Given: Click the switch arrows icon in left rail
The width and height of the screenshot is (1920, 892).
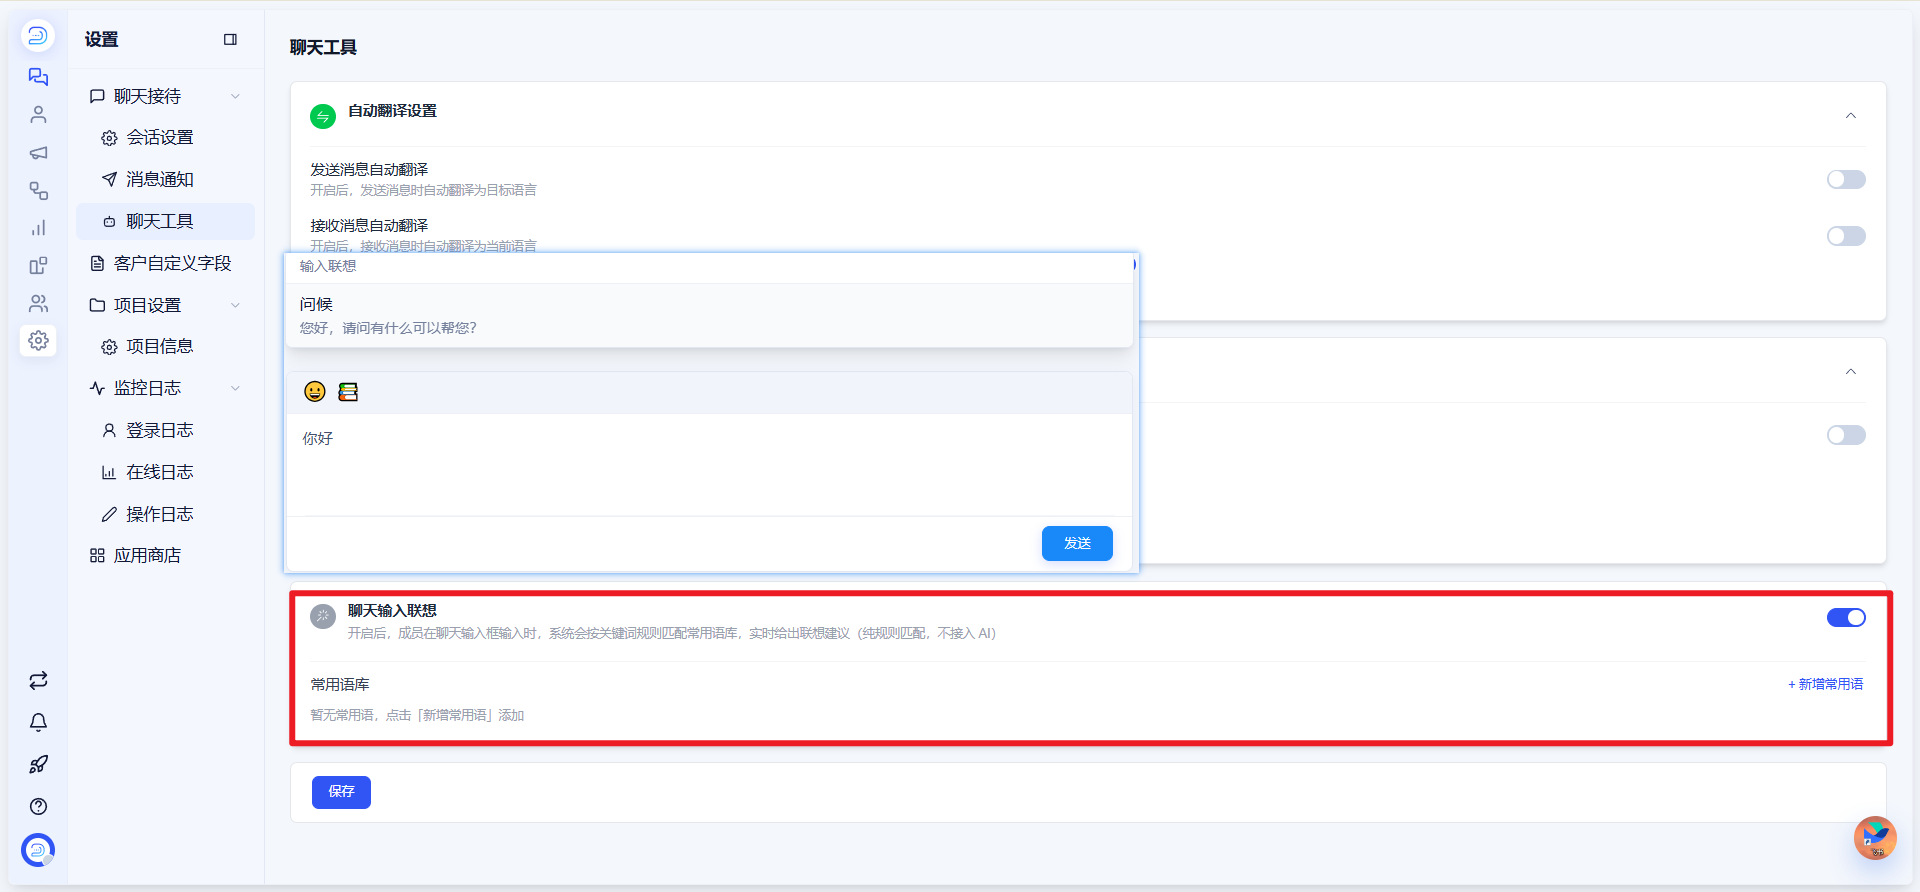Looking at the screenshot, I should (x=38, y=681).
